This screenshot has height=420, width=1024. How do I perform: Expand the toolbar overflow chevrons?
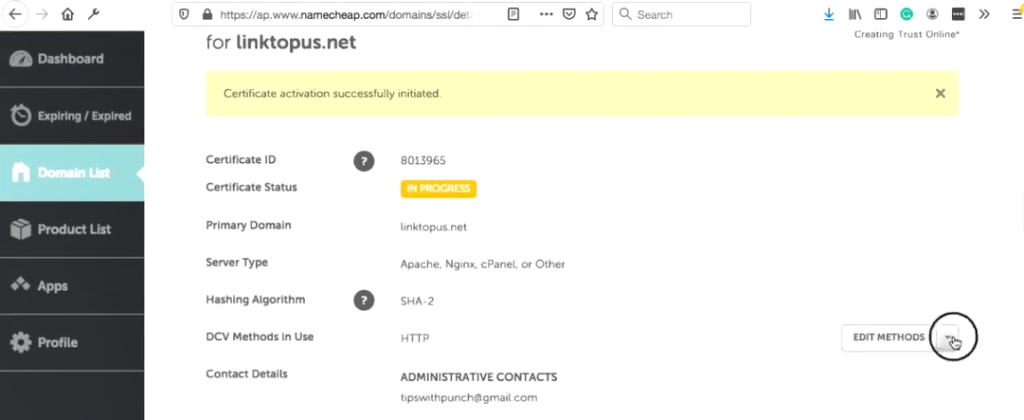tap(984, 14)
